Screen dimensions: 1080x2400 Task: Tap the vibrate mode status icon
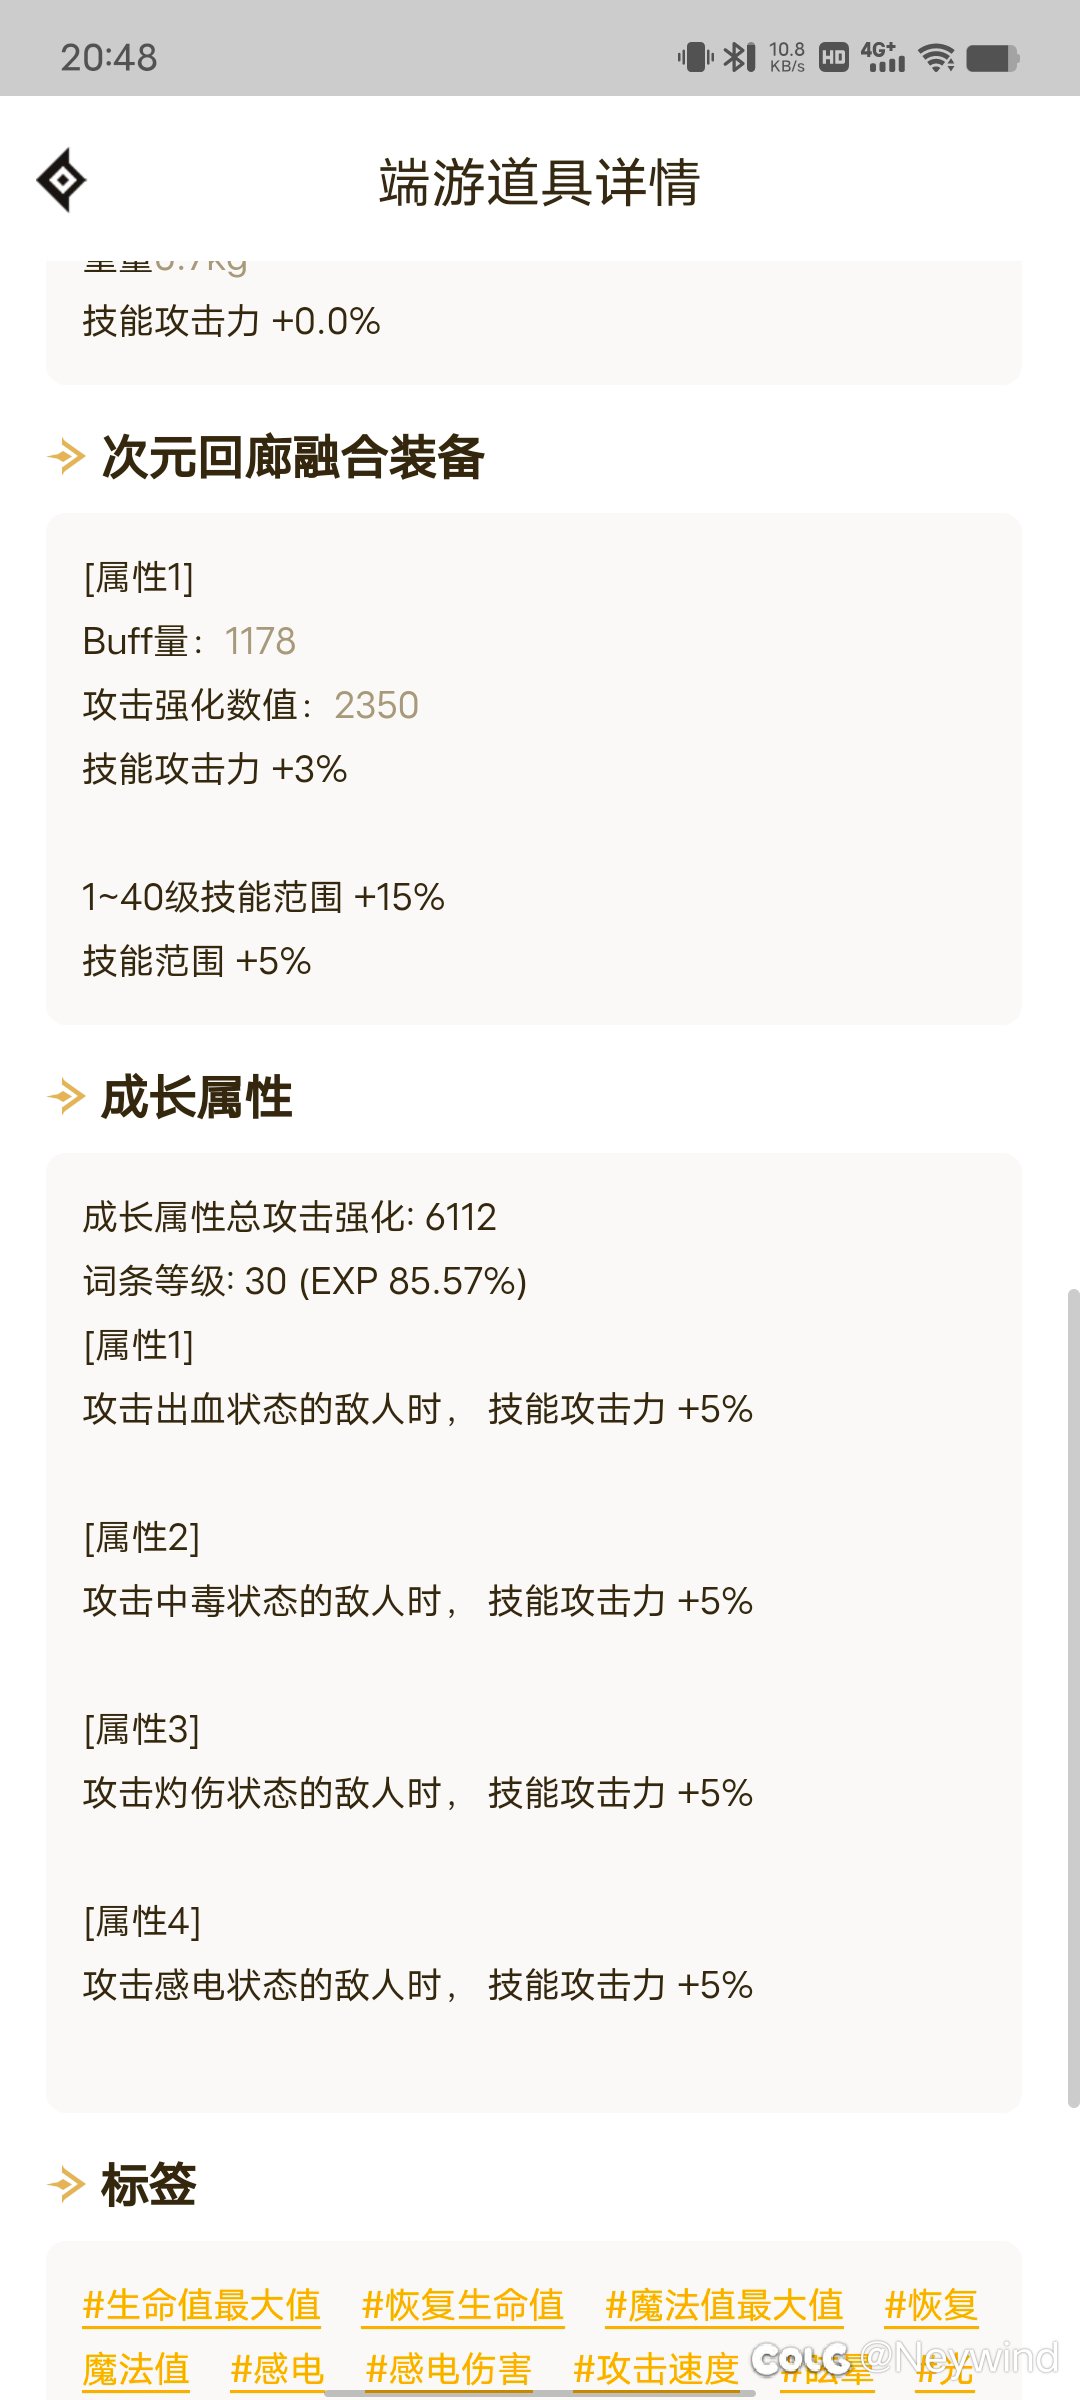click(695, 57)
